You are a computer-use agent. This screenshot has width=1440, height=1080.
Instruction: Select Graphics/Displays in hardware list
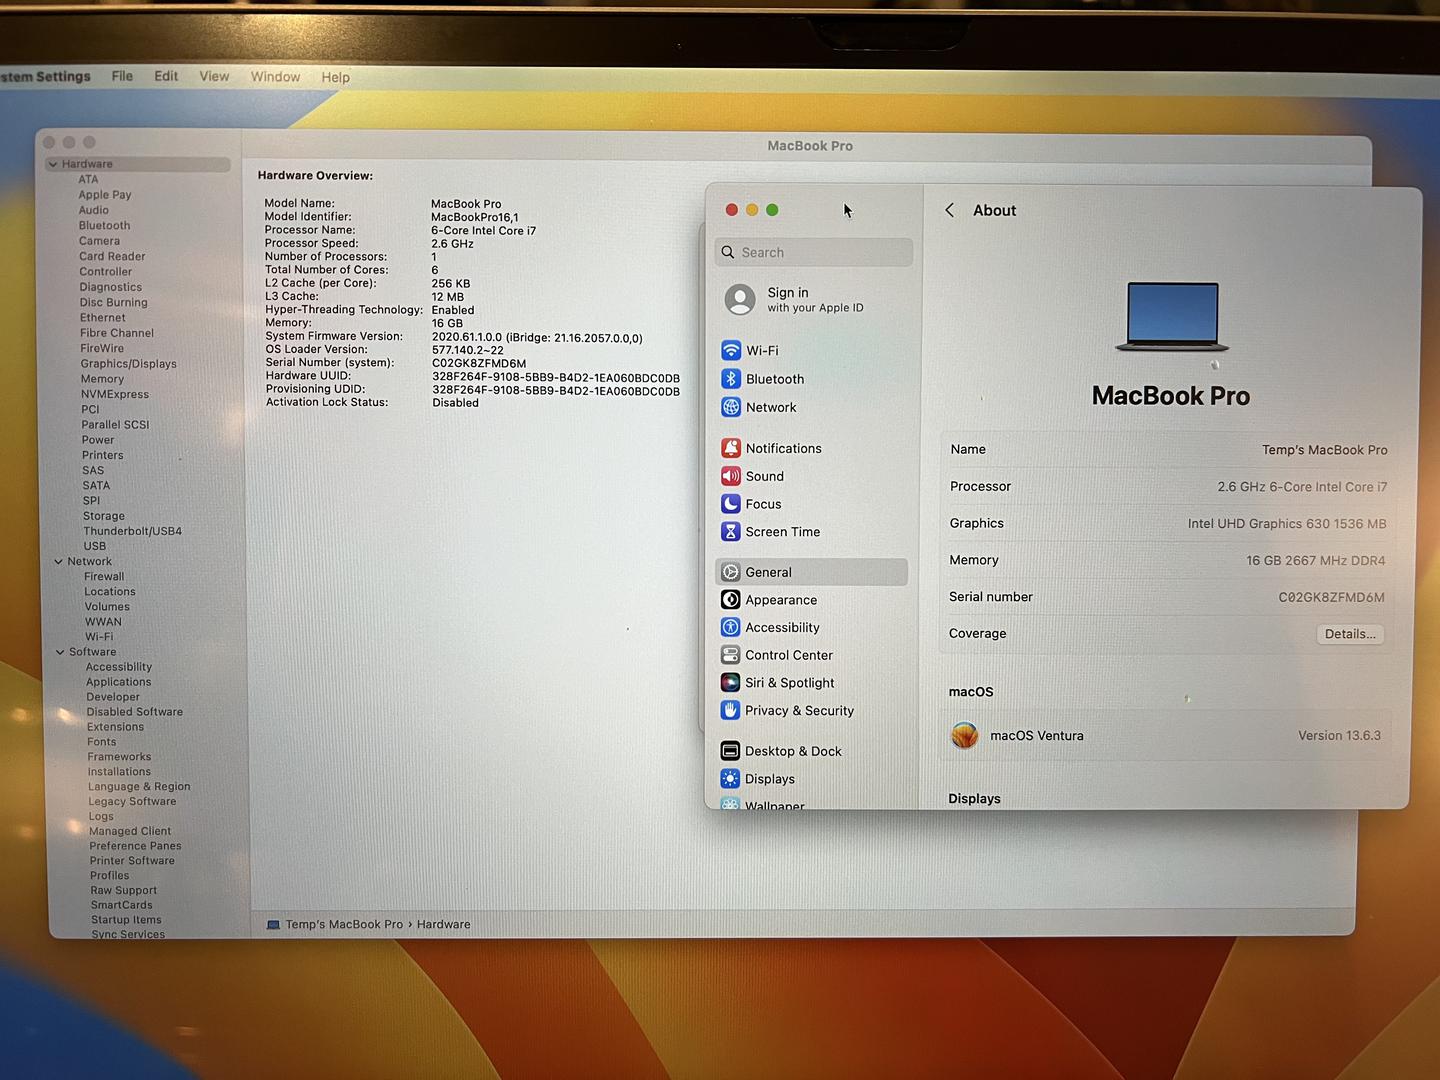[x=128, y=364]
